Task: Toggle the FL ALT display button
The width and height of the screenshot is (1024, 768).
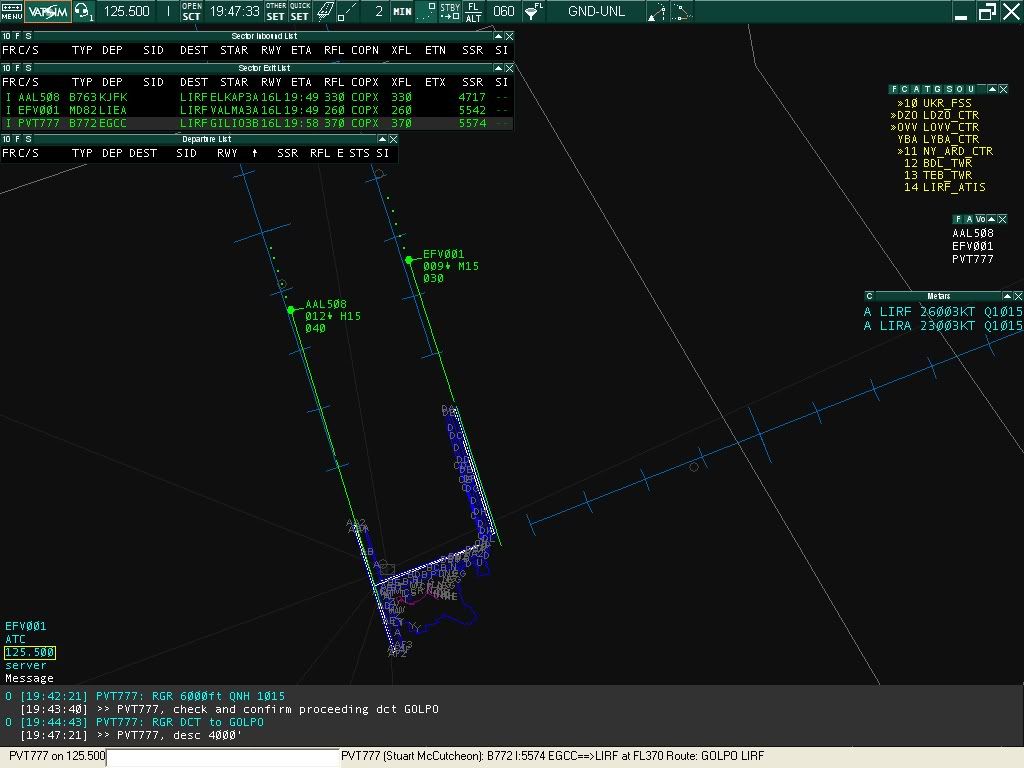Action: click(x=473, y=11)
